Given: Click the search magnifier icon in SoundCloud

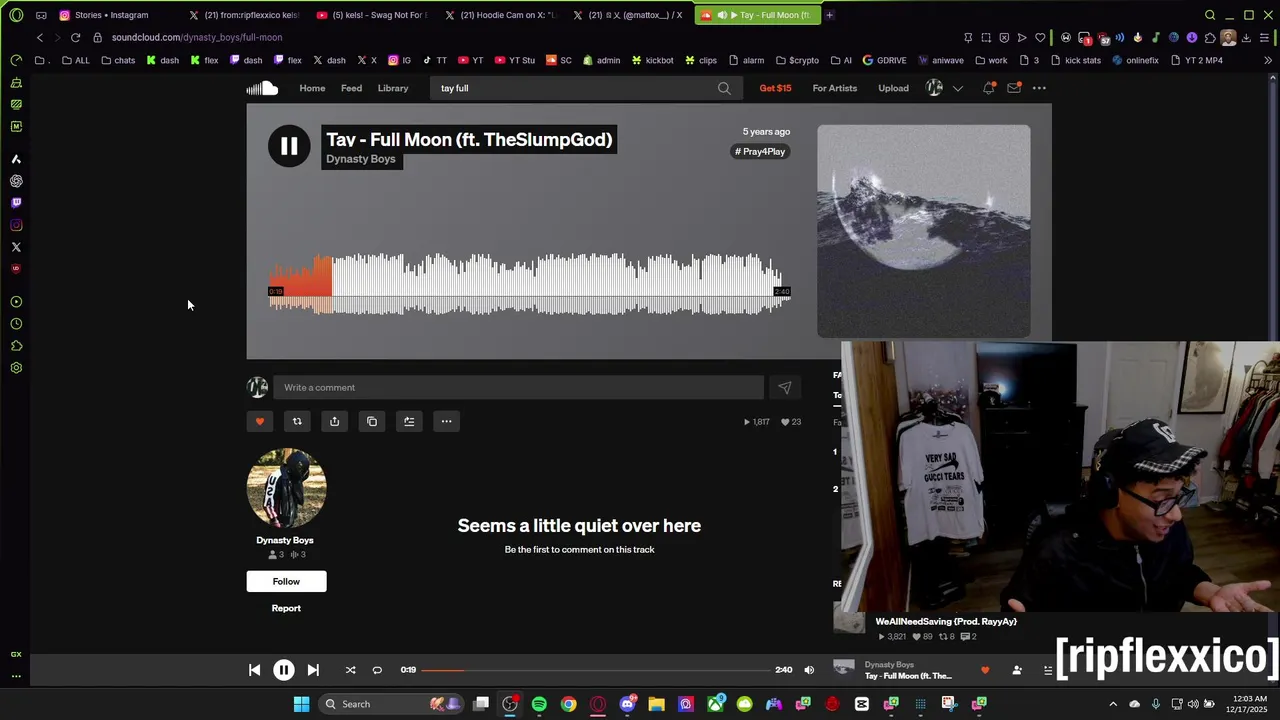Looking at the screenshot, I should [x=724, y=88].
